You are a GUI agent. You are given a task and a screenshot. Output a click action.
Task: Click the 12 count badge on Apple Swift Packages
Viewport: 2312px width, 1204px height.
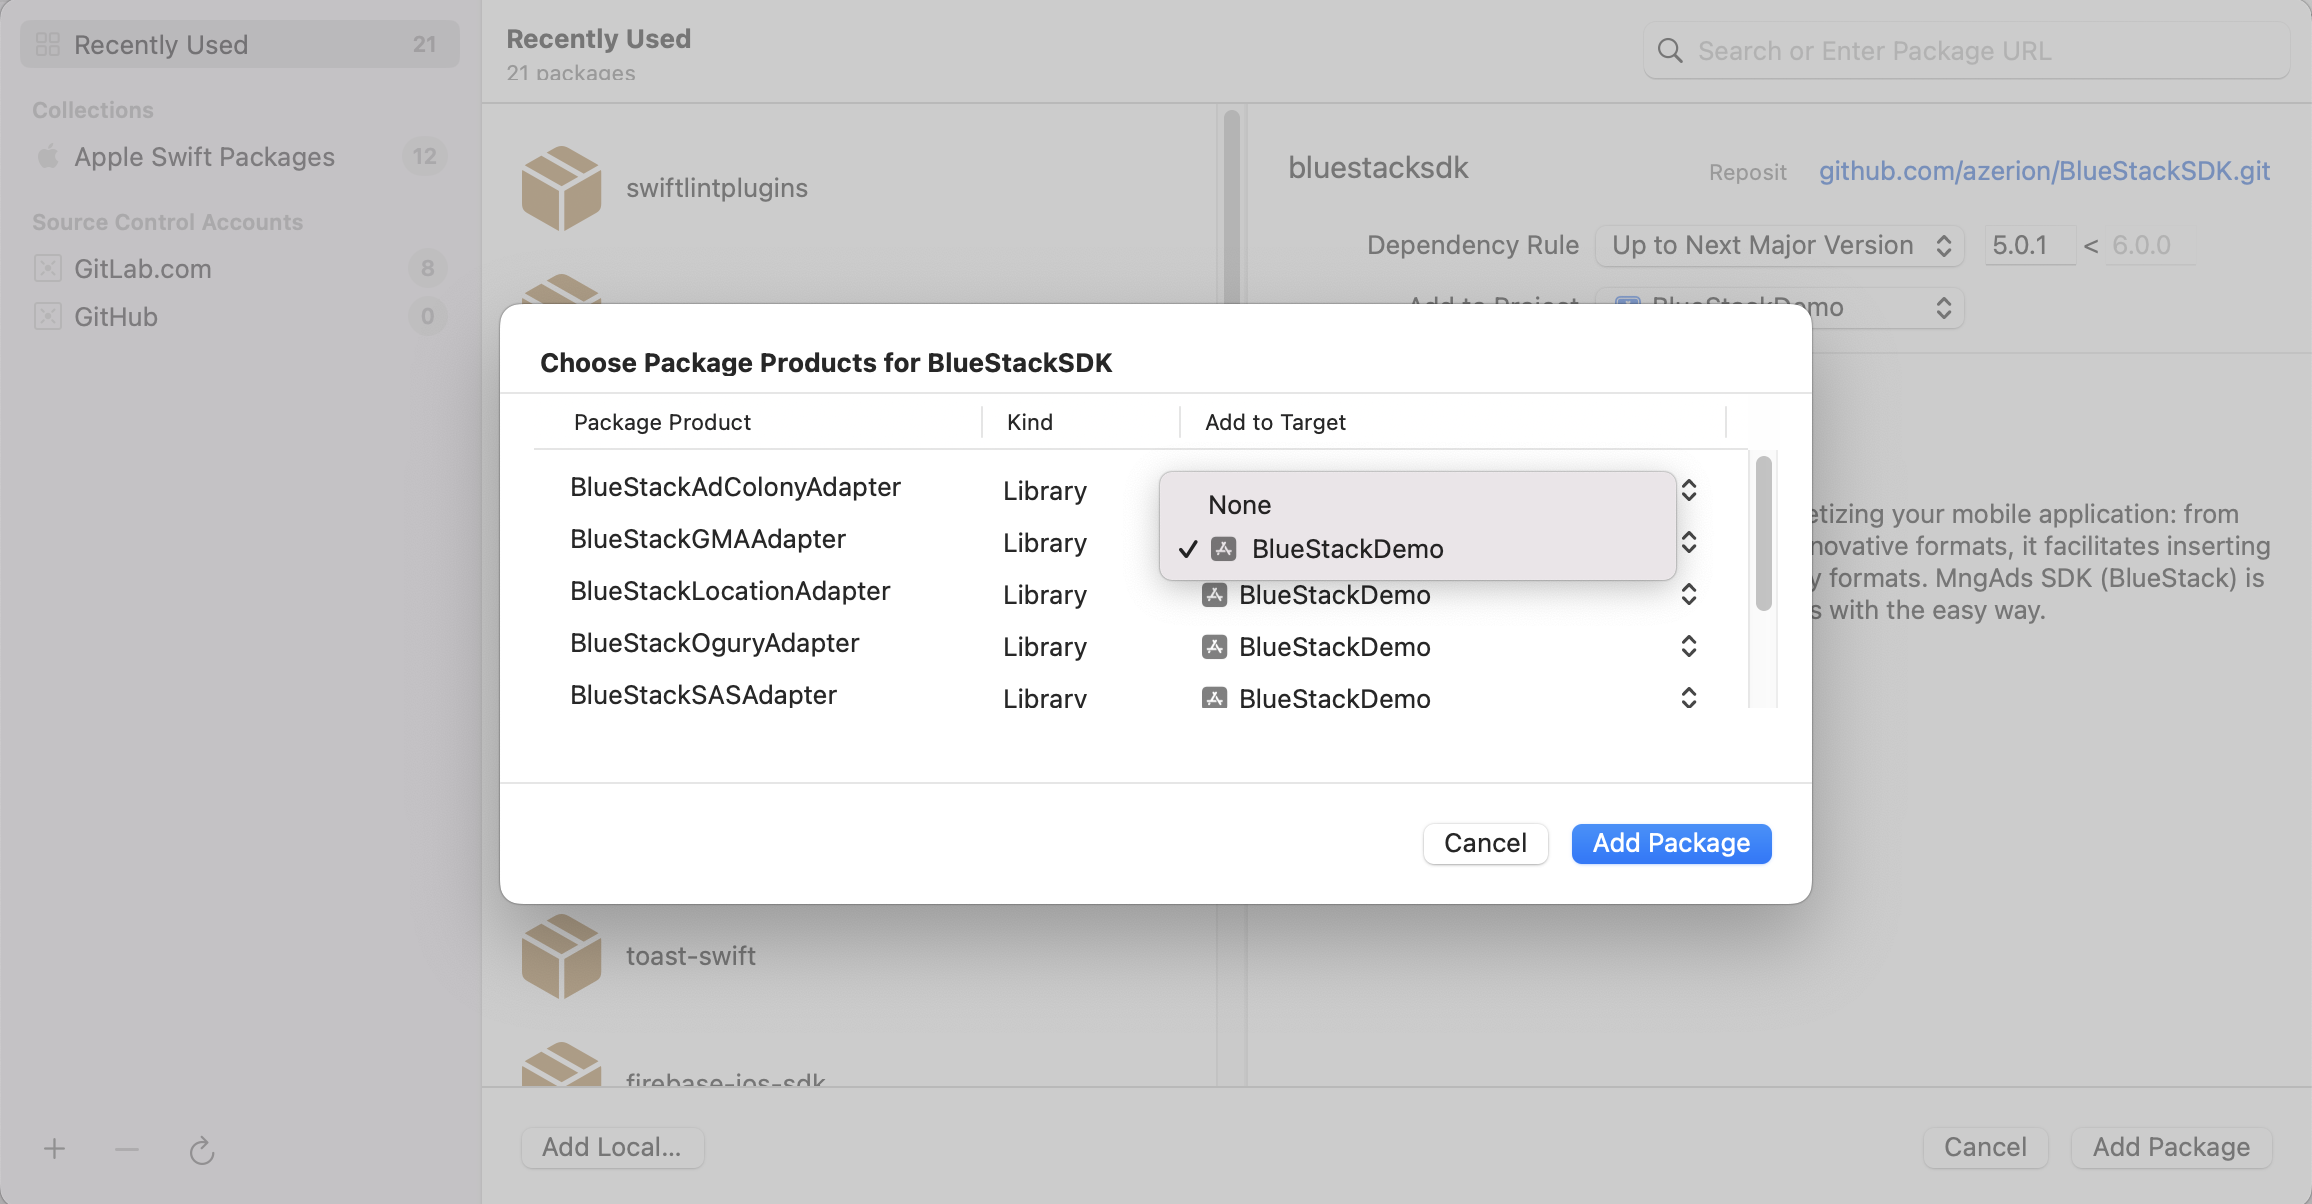point(425,157)
